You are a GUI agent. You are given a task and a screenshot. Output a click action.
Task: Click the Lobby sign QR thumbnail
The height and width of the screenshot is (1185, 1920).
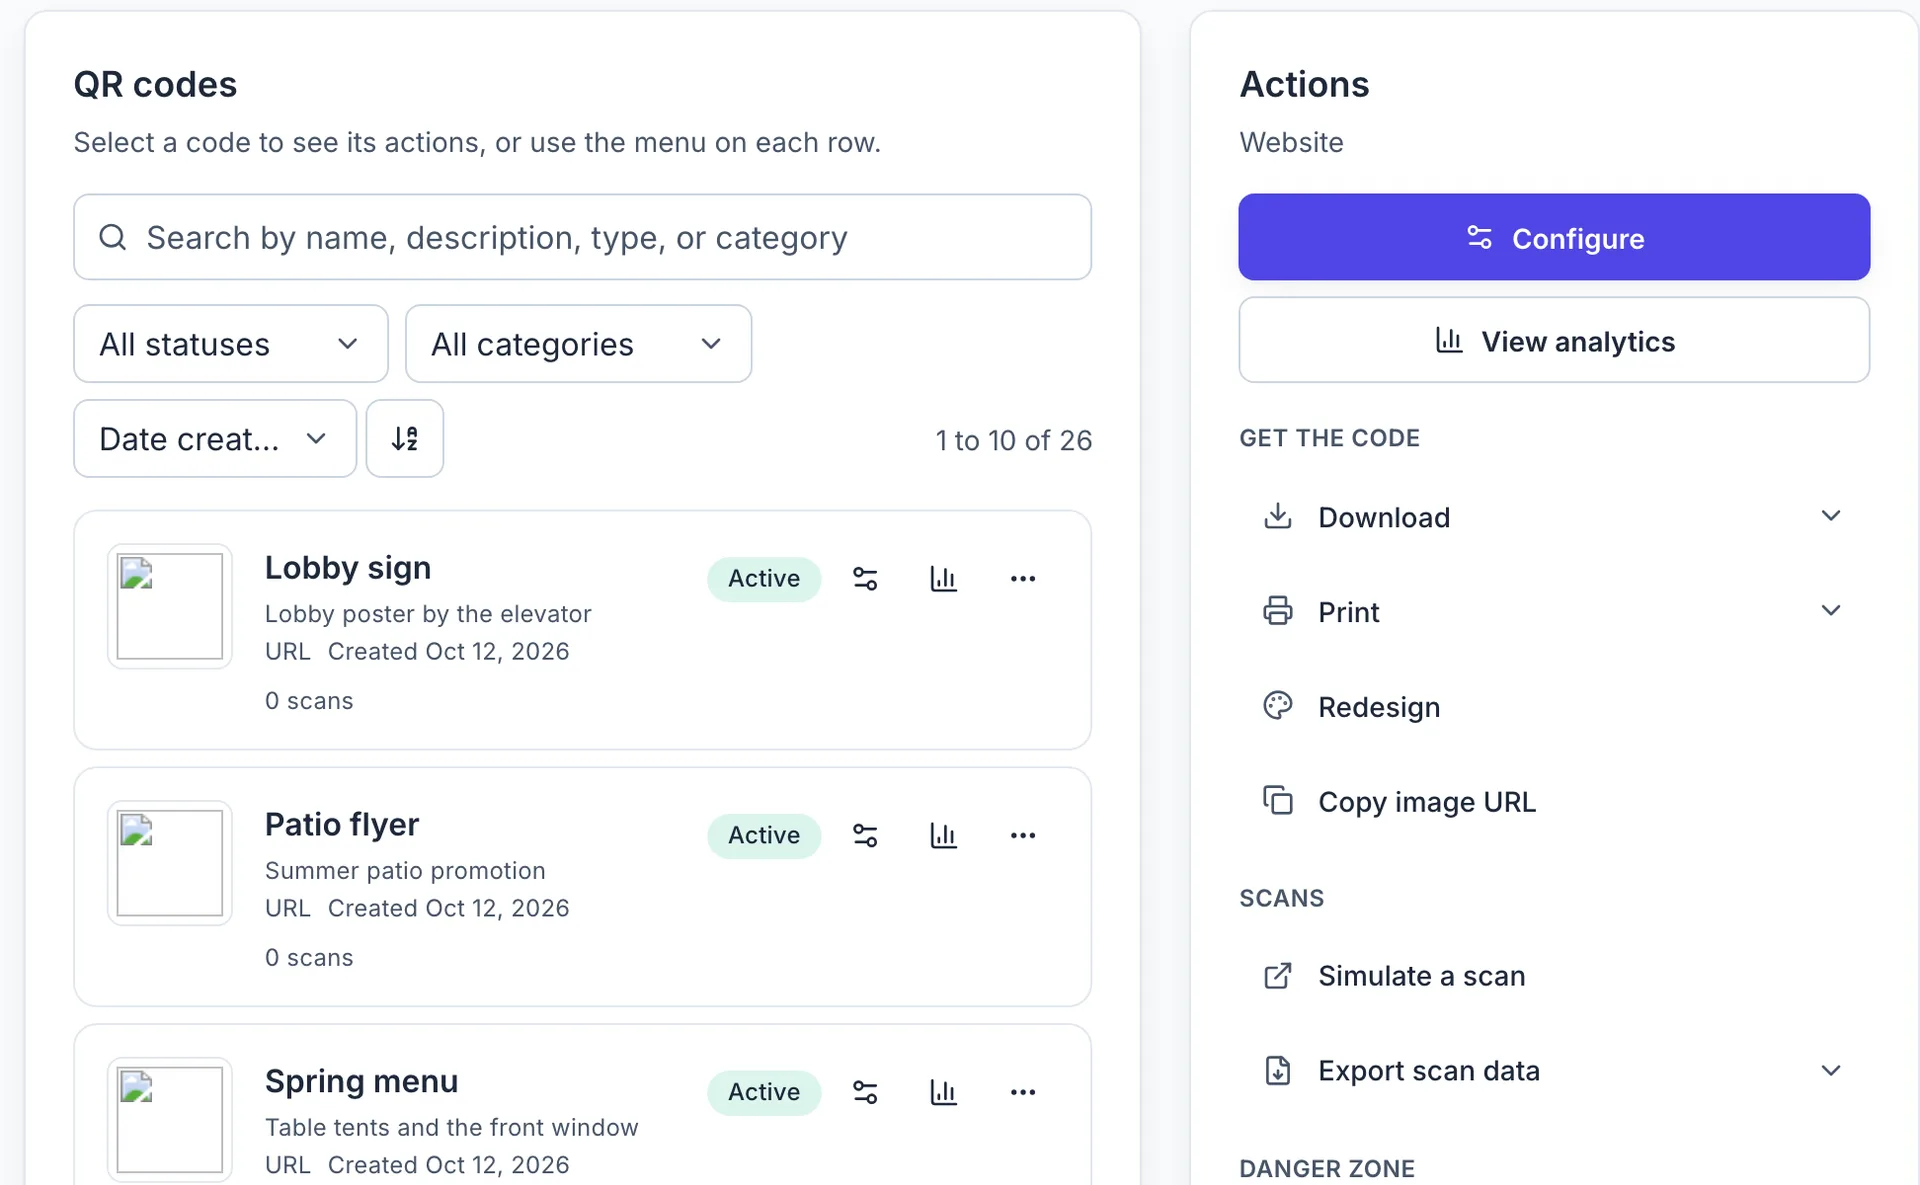click(x=170, y=606)
